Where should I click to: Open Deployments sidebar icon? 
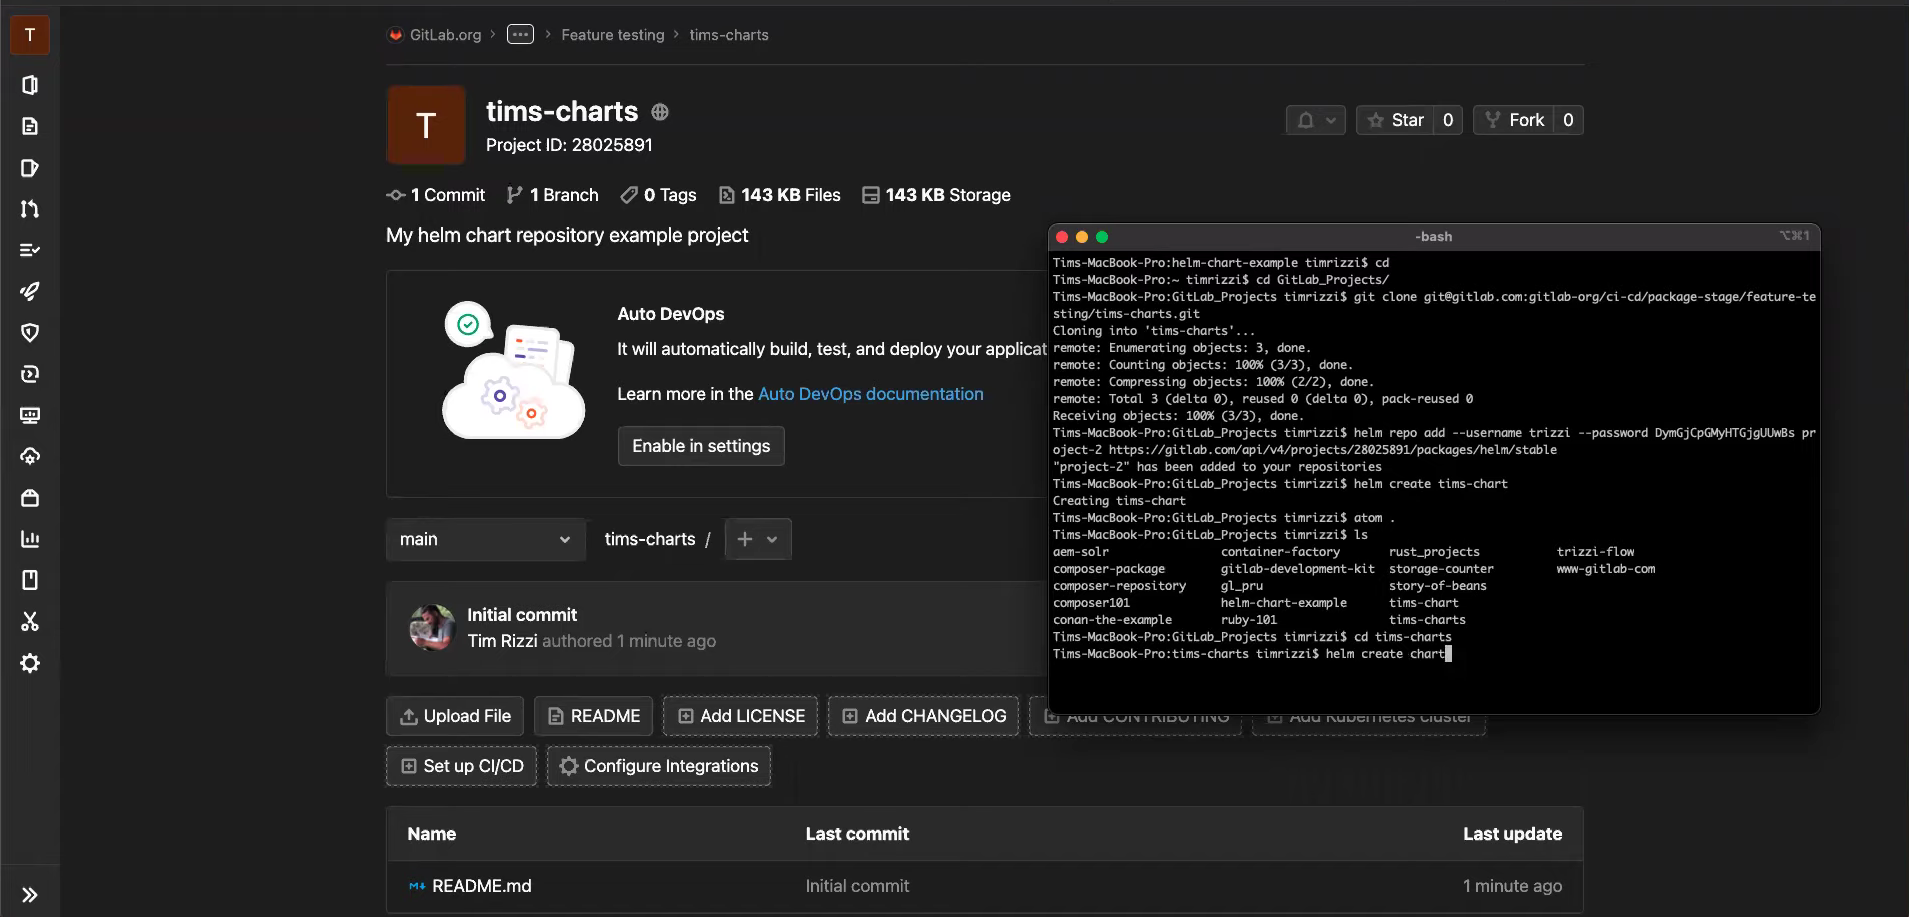coord(30,374)
